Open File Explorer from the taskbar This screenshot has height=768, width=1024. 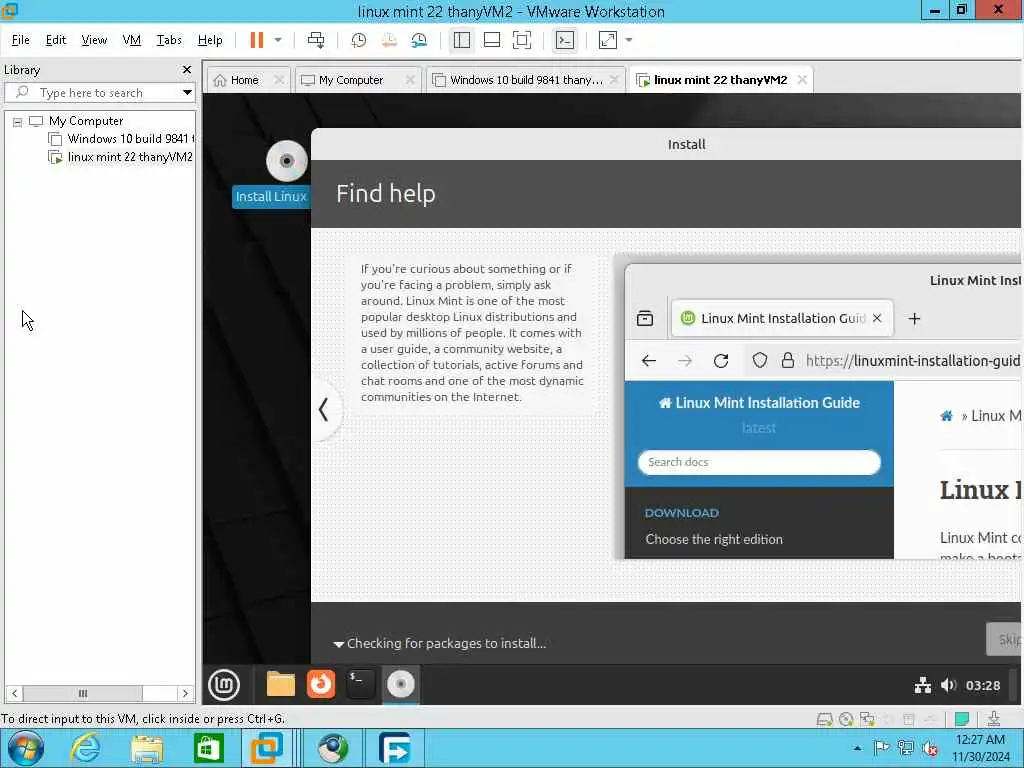coord(147,748)
